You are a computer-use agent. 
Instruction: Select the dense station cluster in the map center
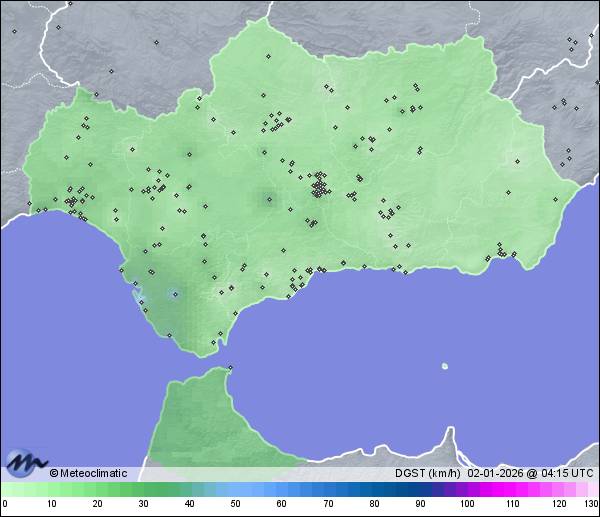tap(319, 186)
